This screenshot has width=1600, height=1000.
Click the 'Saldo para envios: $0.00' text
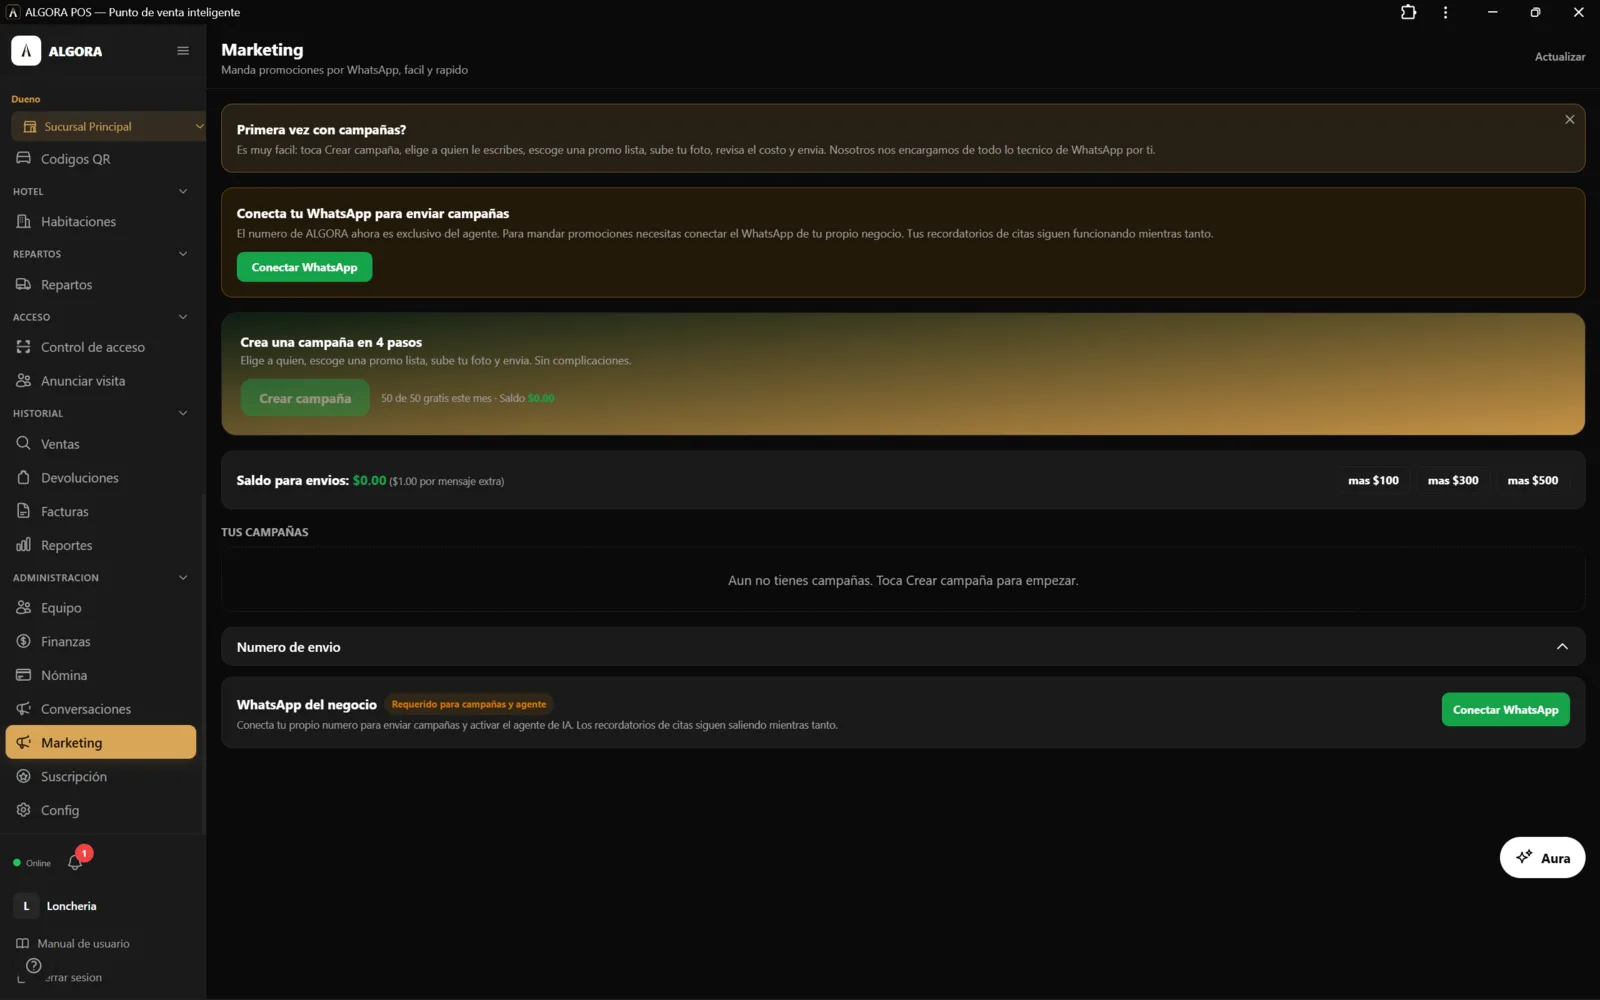point(311,481)
